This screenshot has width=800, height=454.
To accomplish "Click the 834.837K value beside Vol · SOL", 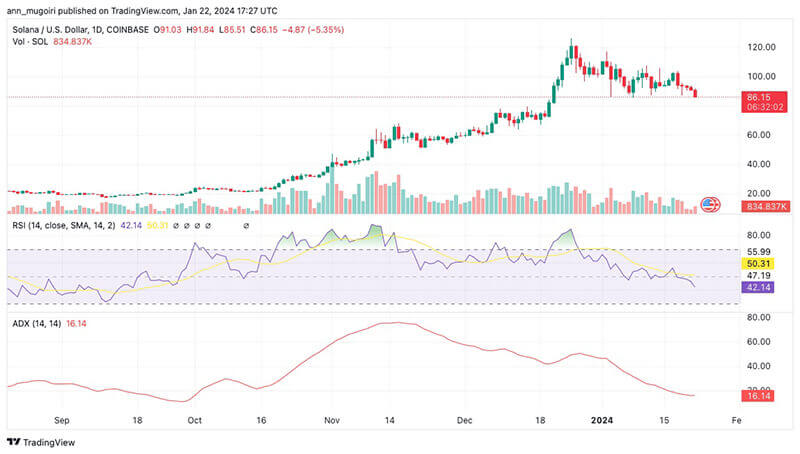I will point(72,42).
